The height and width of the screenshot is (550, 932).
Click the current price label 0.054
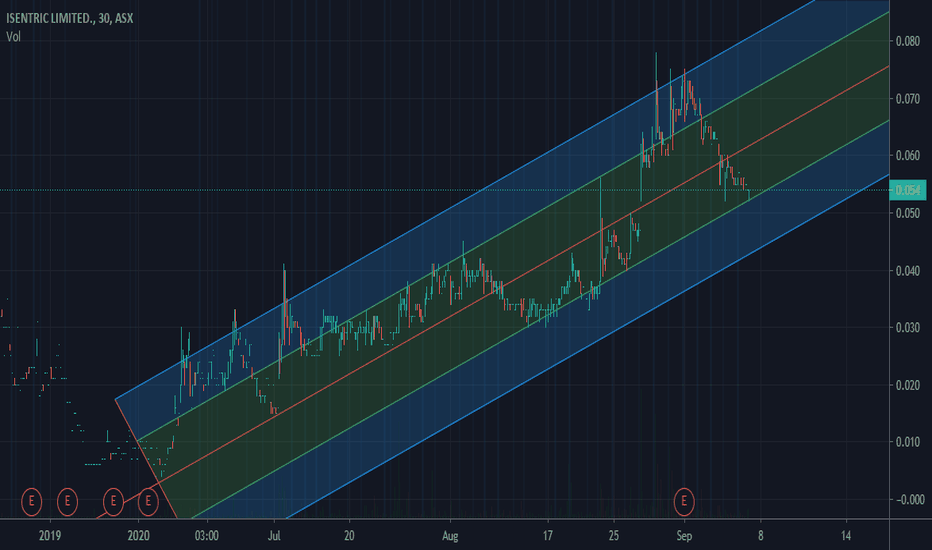[x=908, y=190]
